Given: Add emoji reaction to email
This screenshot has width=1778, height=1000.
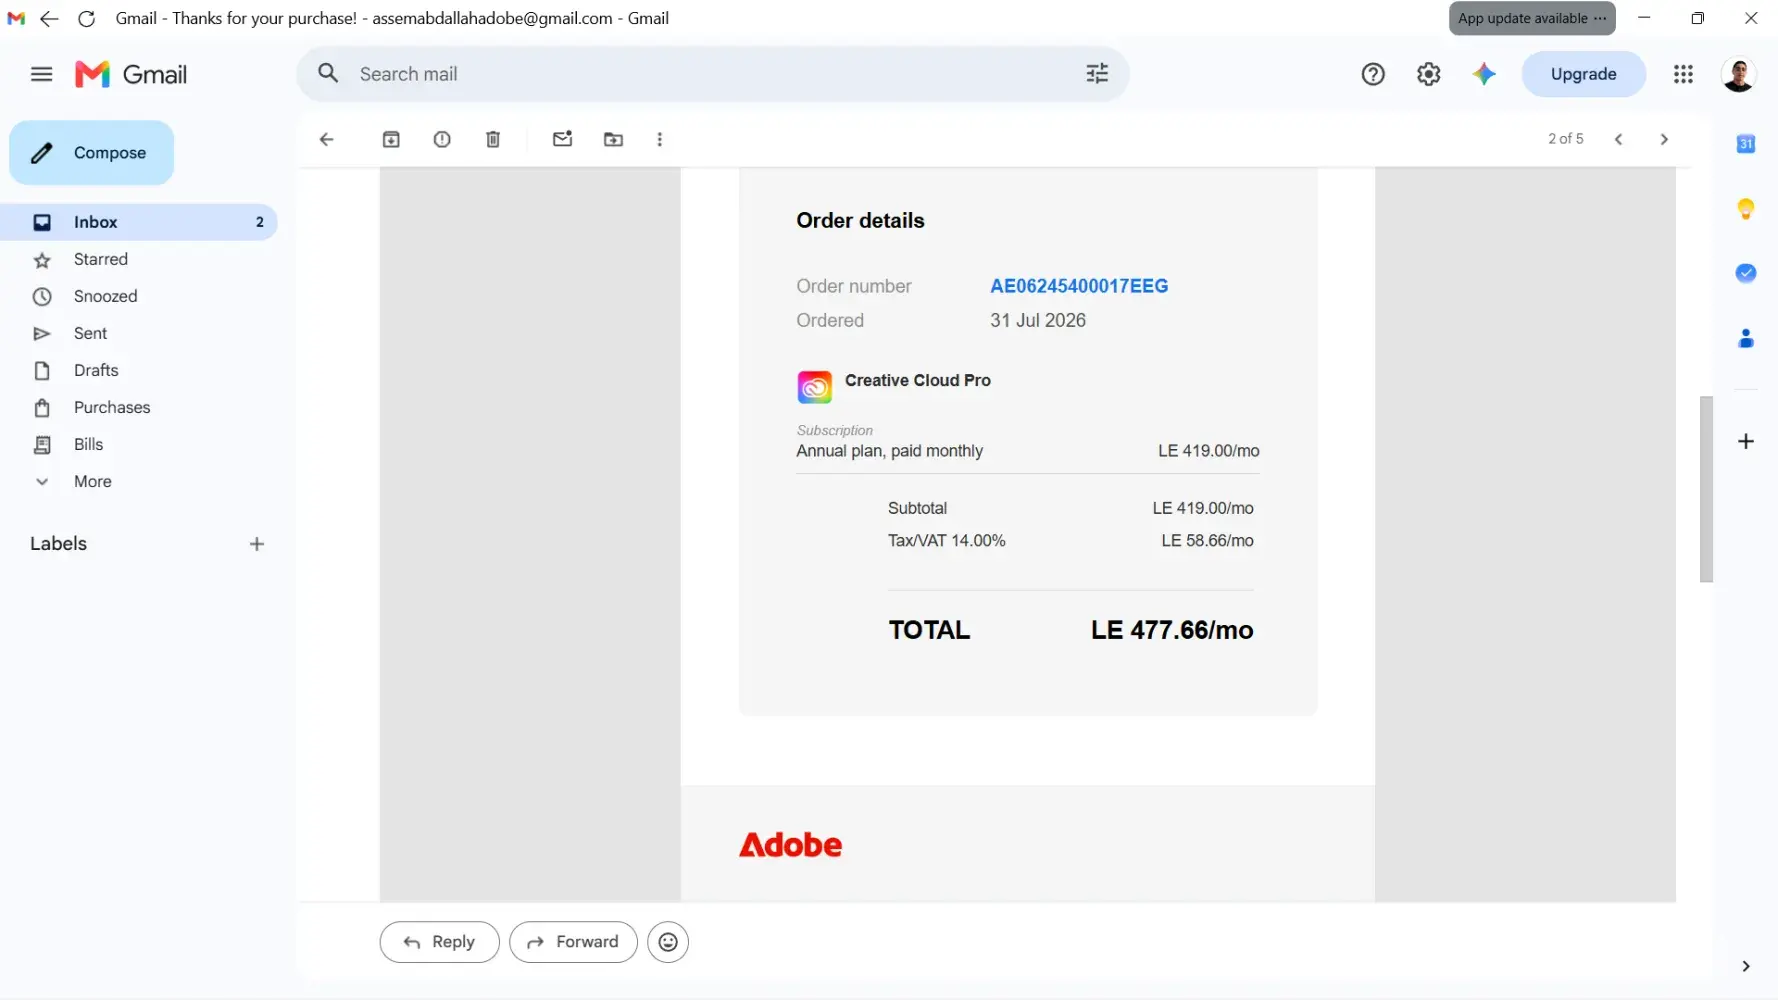Looking at the screenshot, I should 668,942.
